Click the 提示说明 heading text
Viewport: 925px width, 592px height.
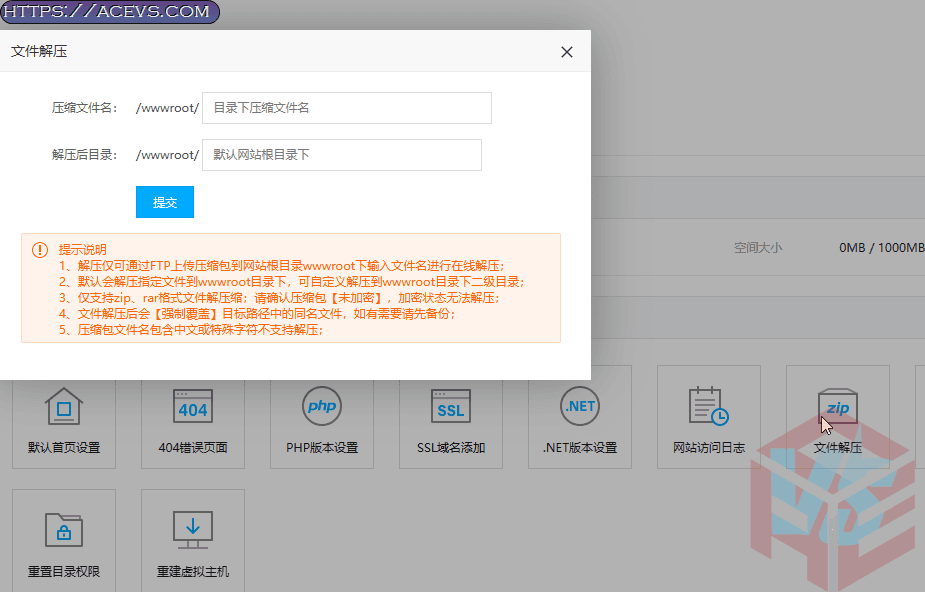[83, 249]
